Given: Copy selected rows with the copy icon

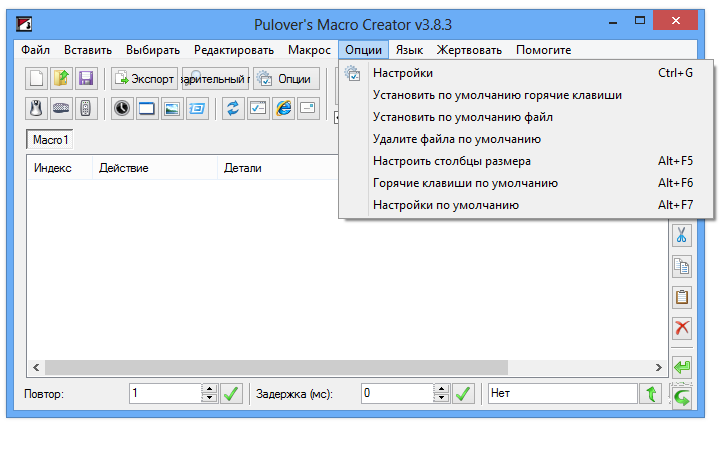Looking at the screenshot, I should click(x=682, y=266).
